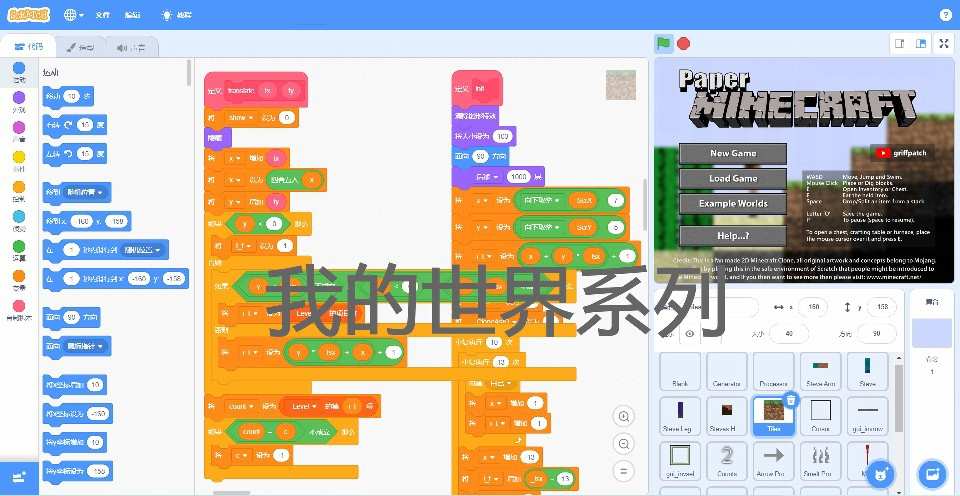Click the sprite direction field showing 90
960x496 pixels.
pos(876,334)
